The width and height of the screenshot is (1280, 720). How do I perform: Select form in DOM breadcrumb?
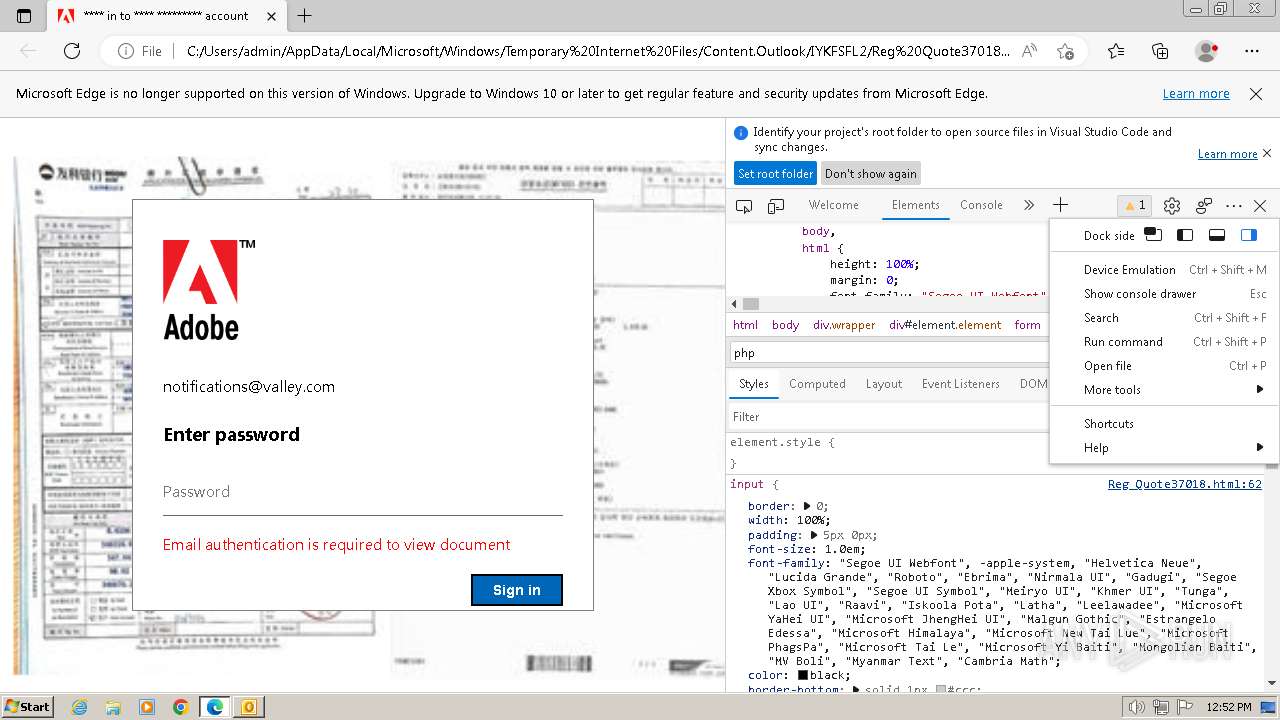click(1027, 325)
